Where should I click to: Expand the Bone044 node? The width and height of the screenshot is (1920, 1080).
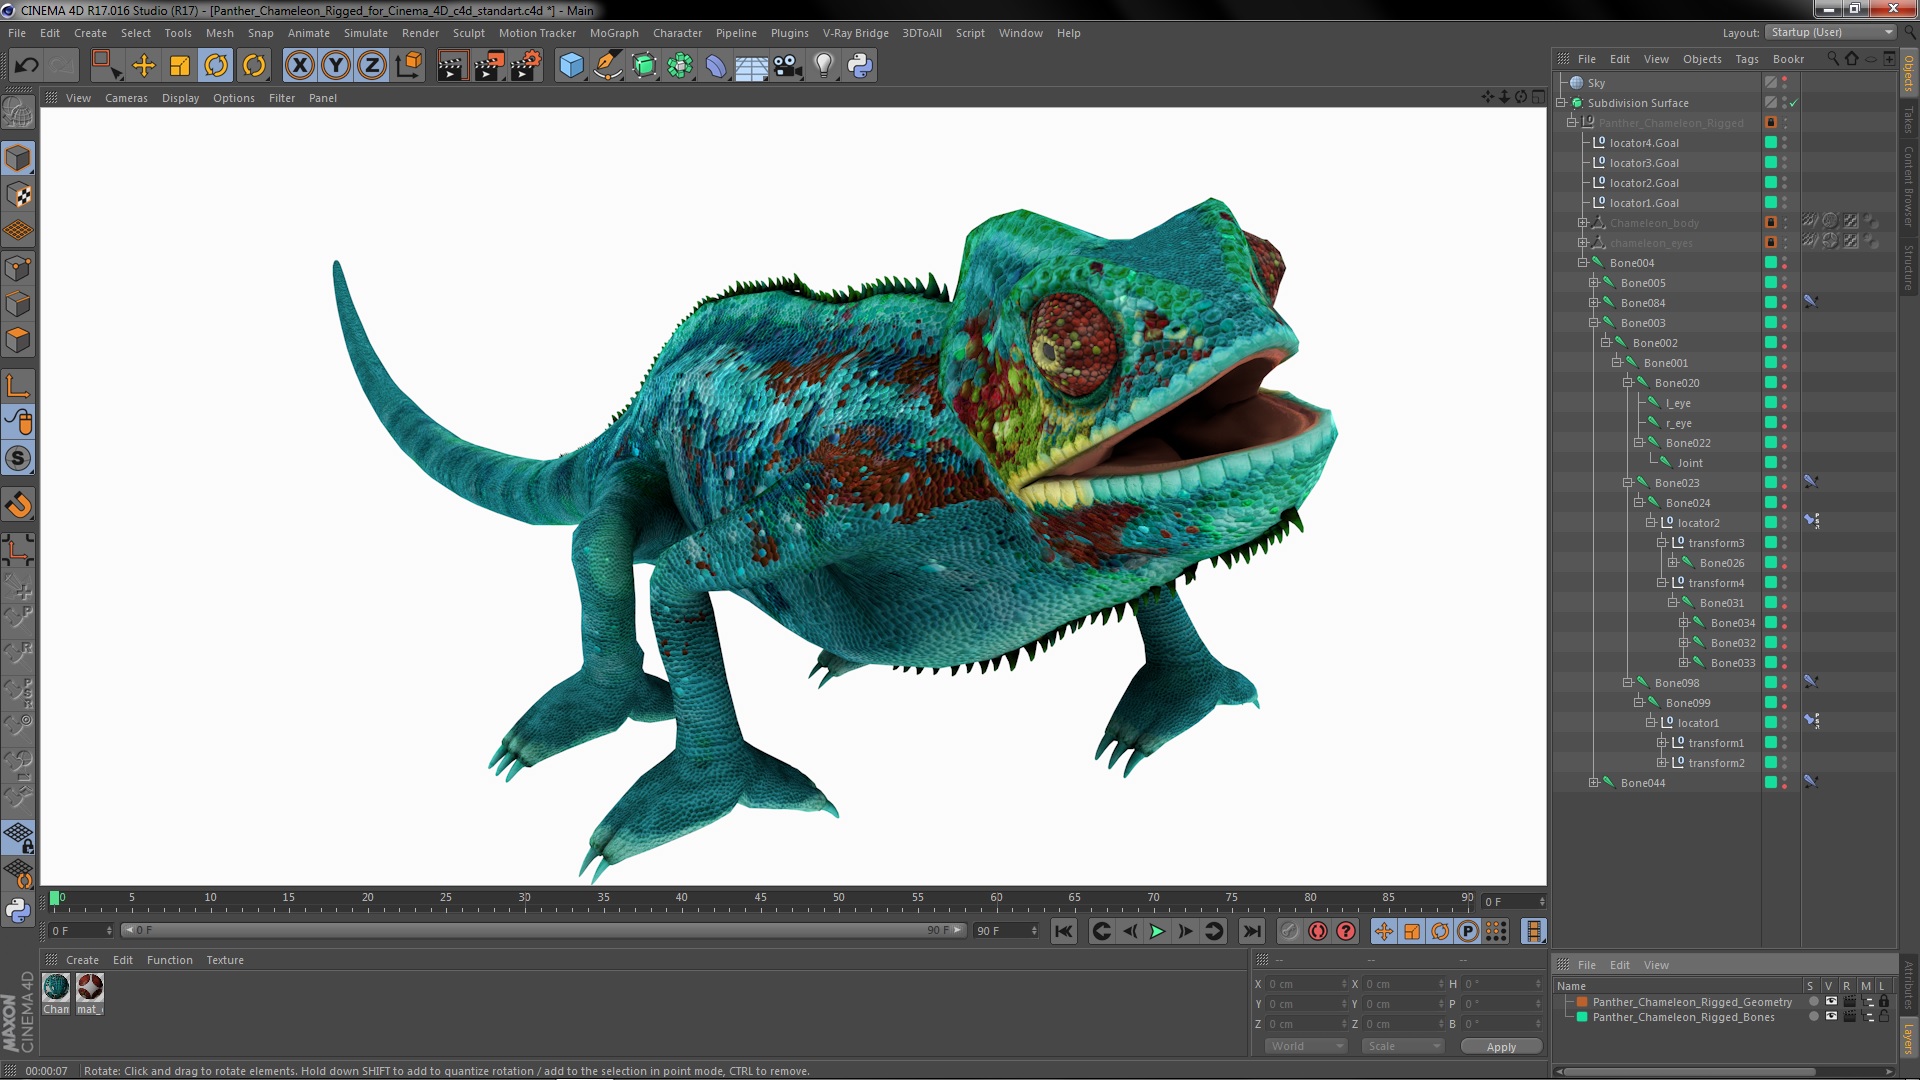click(x=1594, y=783)
